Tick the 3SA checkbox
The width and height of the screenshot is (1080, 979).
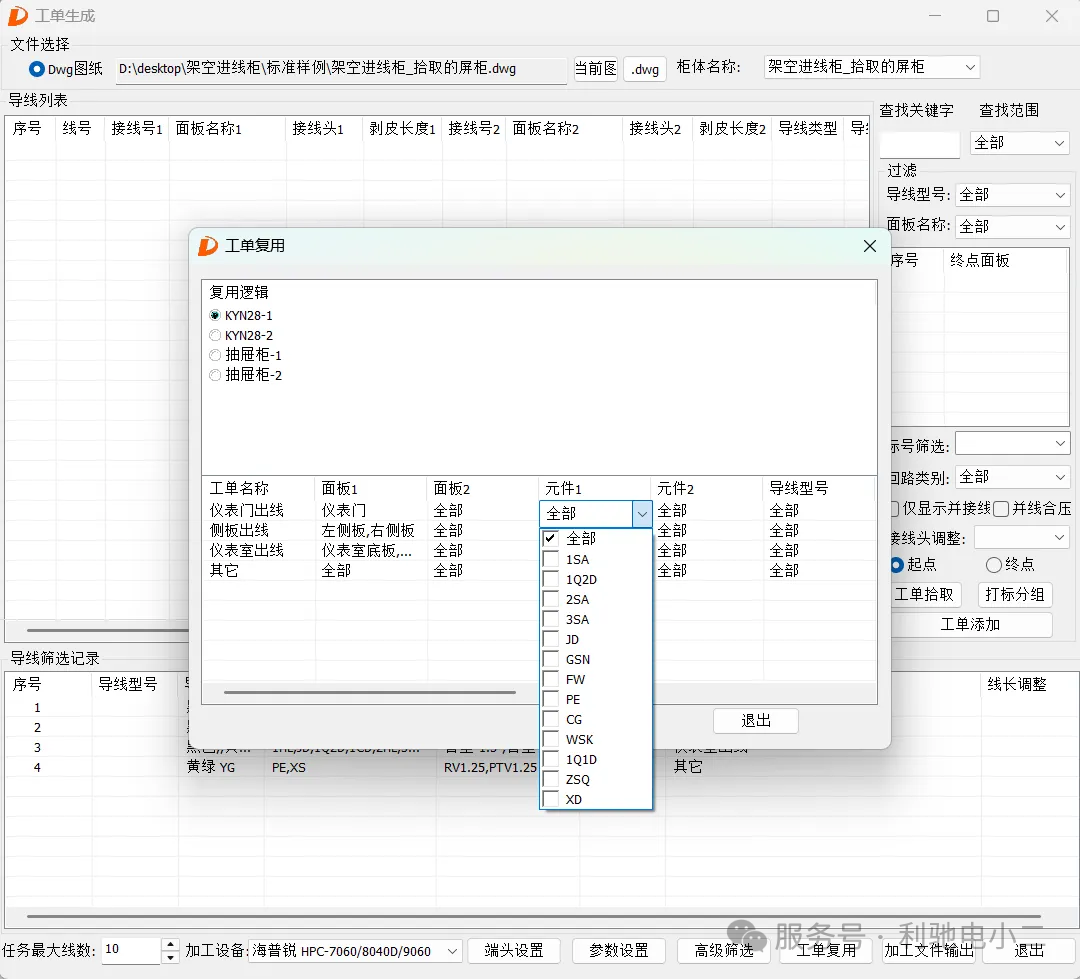point(550,619)
